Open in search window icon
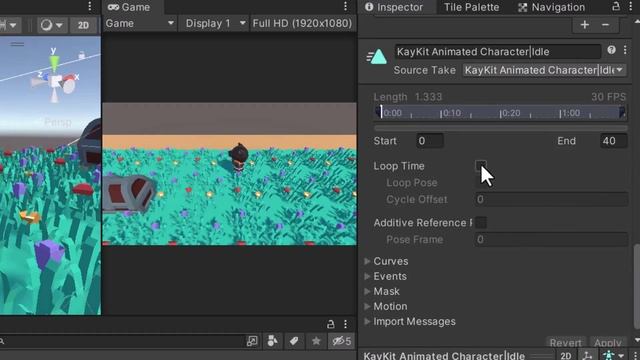Image resolution: width=640 pixels, height=360 pixels. click(x=252, y=341)
